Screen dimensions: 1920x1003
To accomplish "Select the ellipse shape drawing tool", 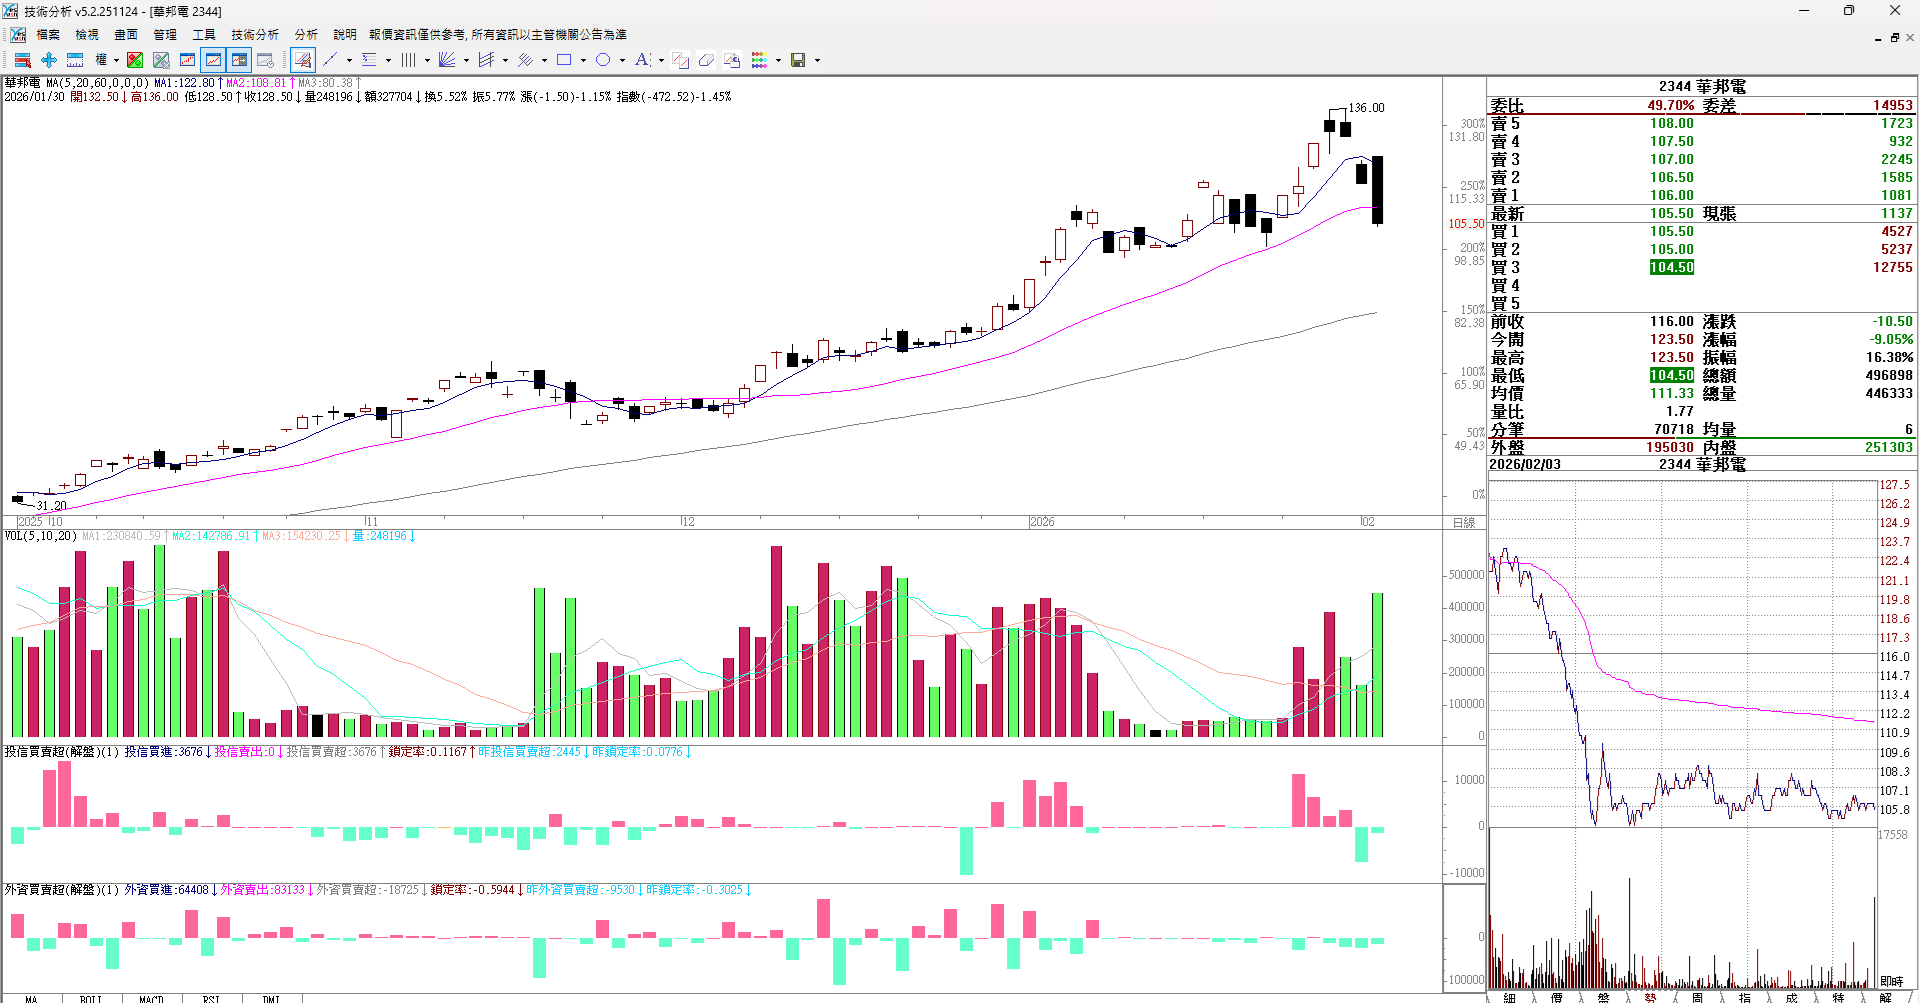I will (603, 60).
